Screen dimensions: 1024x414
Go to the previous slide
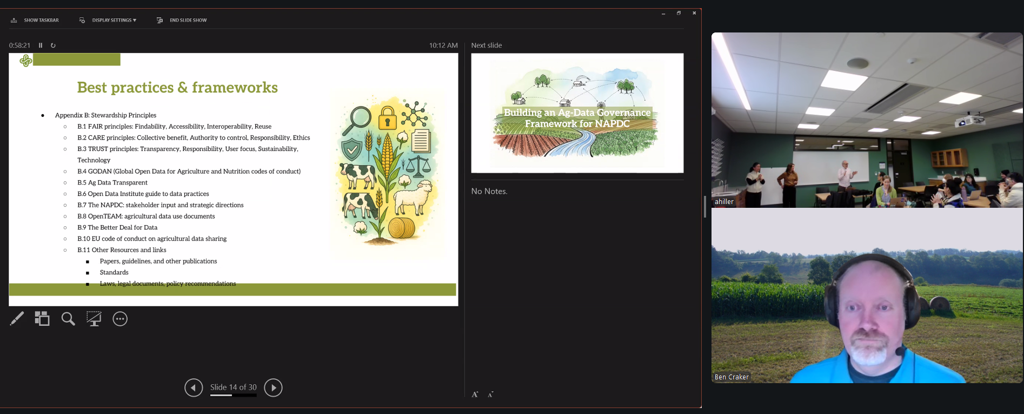click(x=194, y=388)
